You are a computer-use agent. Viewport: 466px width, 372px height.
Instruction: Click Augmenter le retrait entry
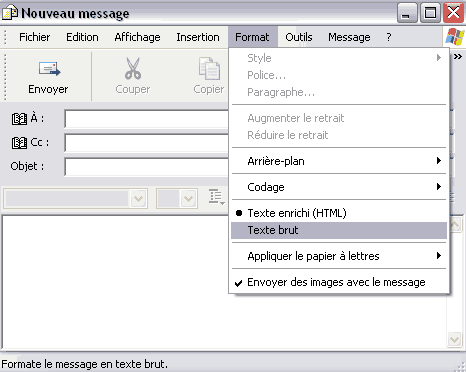coord(339,118)
